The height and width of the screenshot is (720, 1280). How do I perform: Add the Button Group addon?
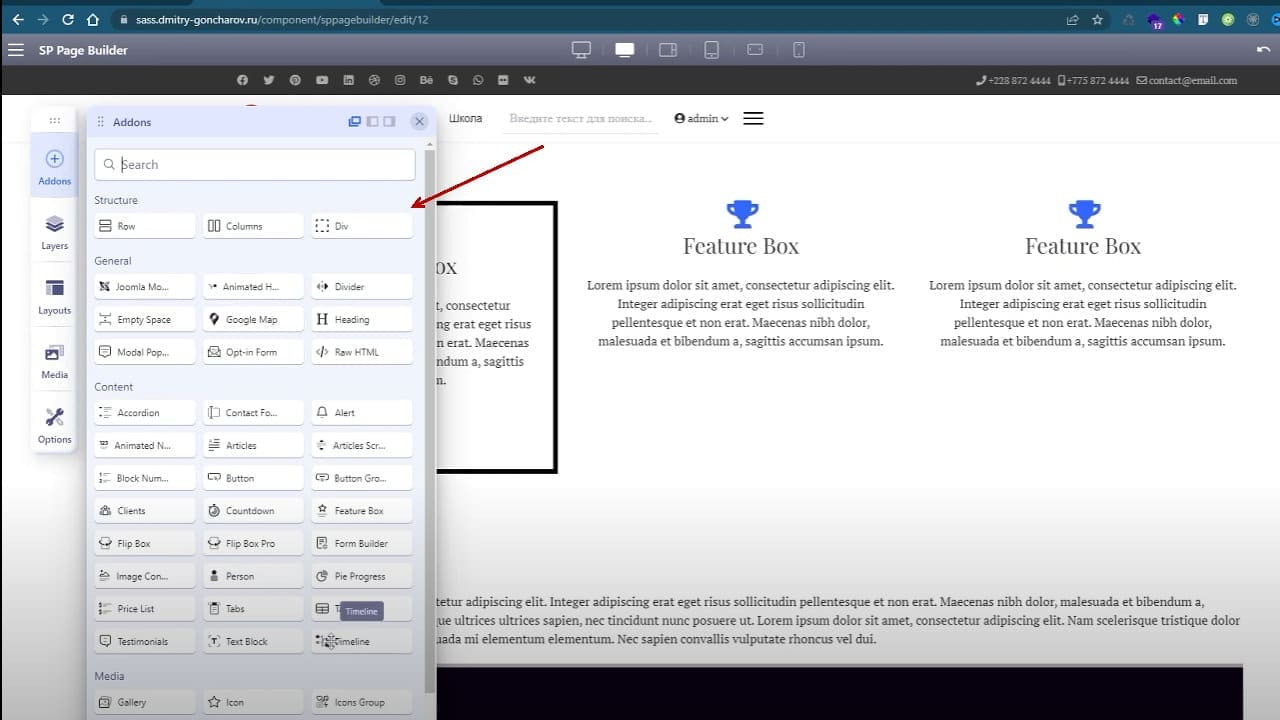click(362, 478)
